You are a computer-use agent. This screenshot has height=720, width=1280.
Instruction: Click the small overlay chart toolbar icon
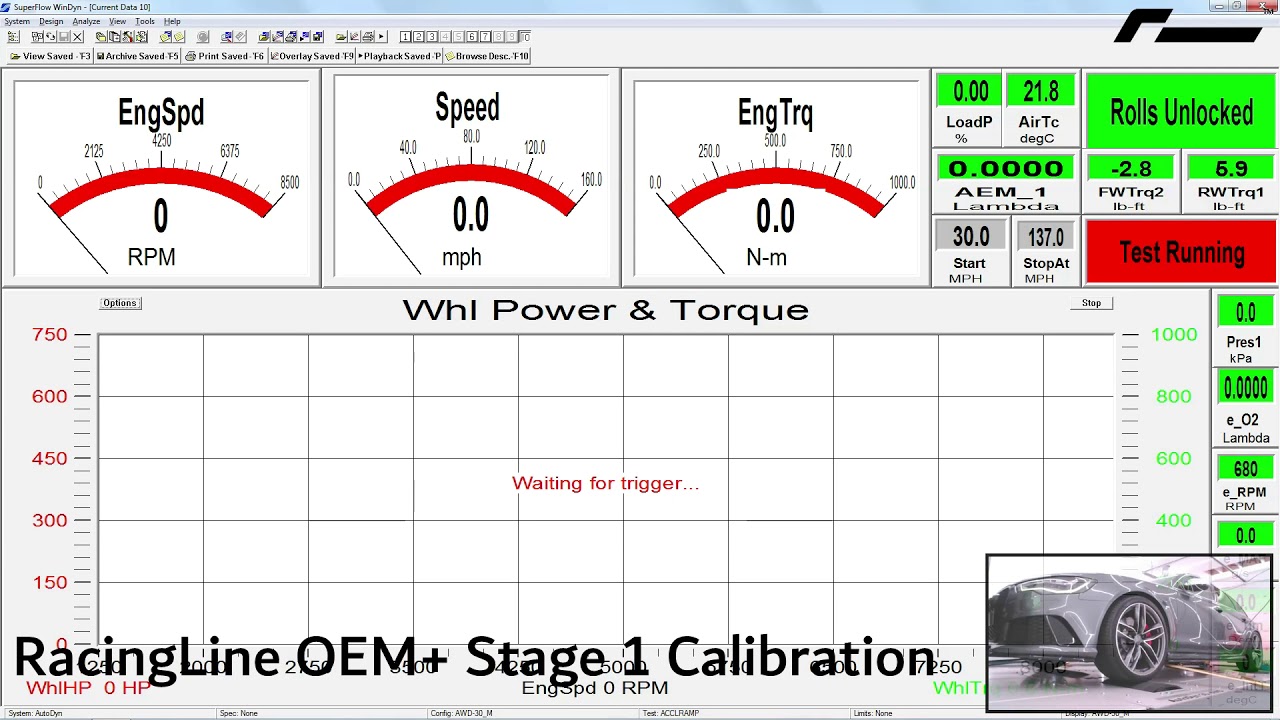point(354,37)
